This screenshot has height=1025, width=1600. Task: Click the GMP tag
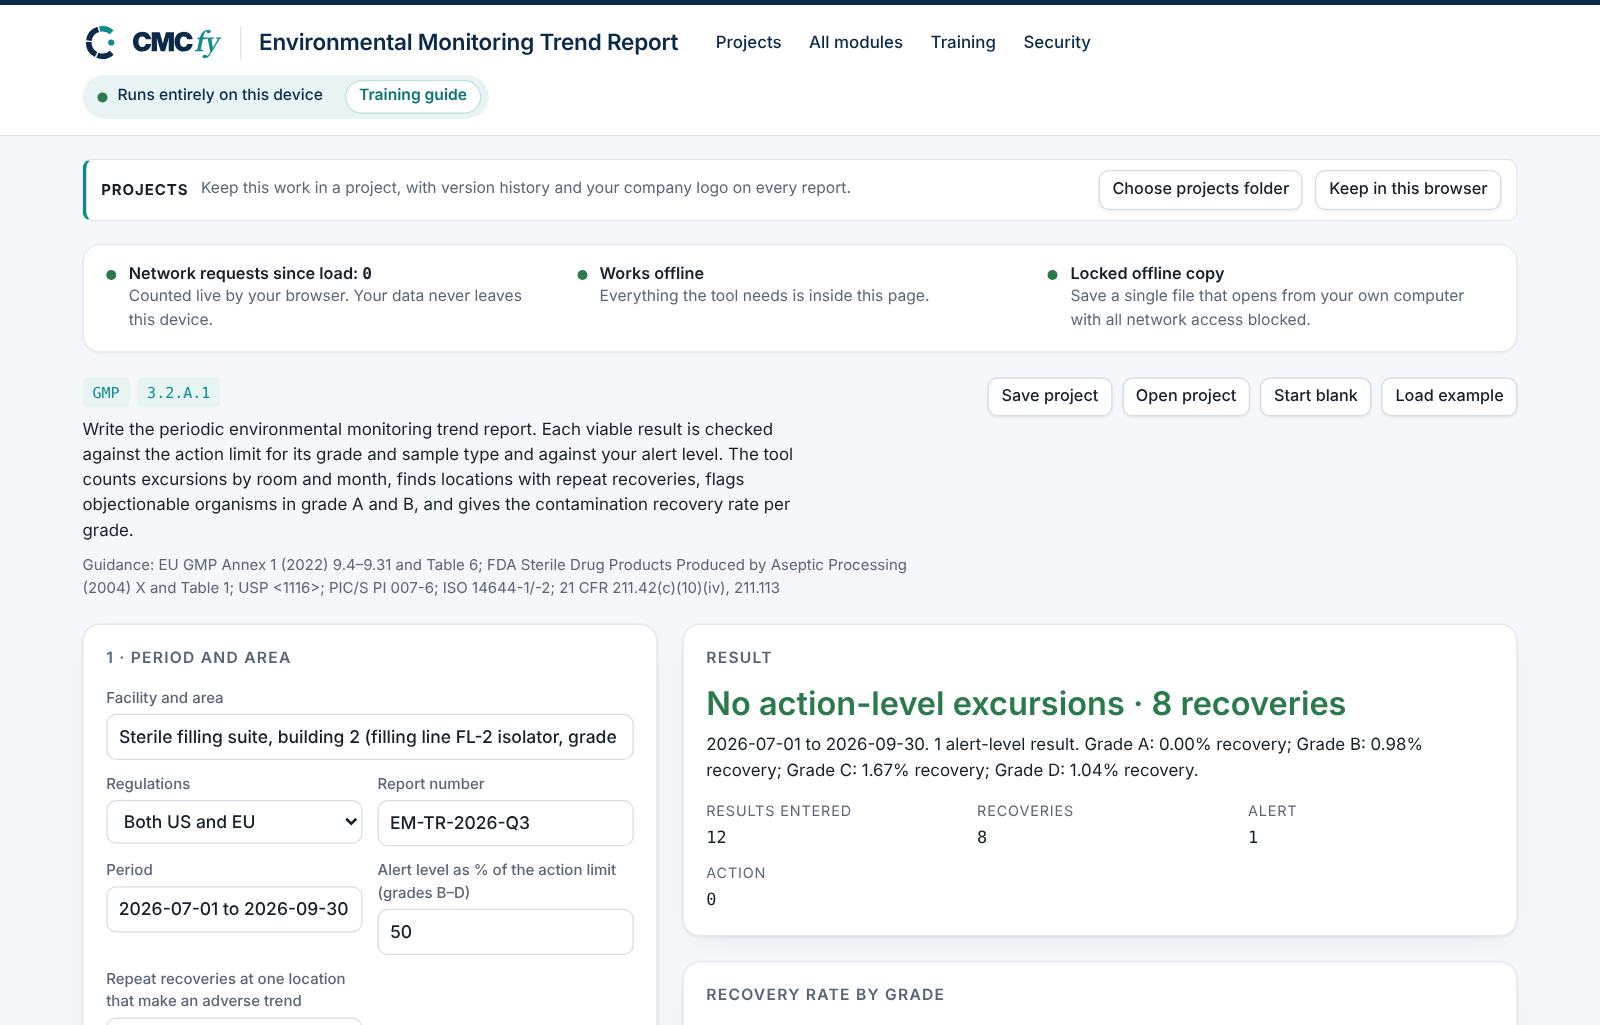[106, 393]
